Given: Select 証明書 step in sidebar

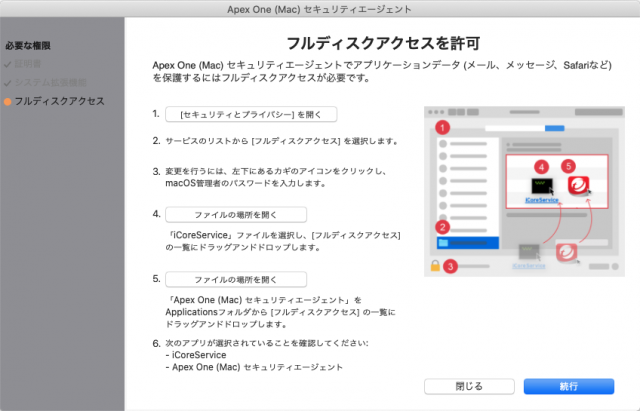Looking at the screenshot, I should tap(28, 64).
